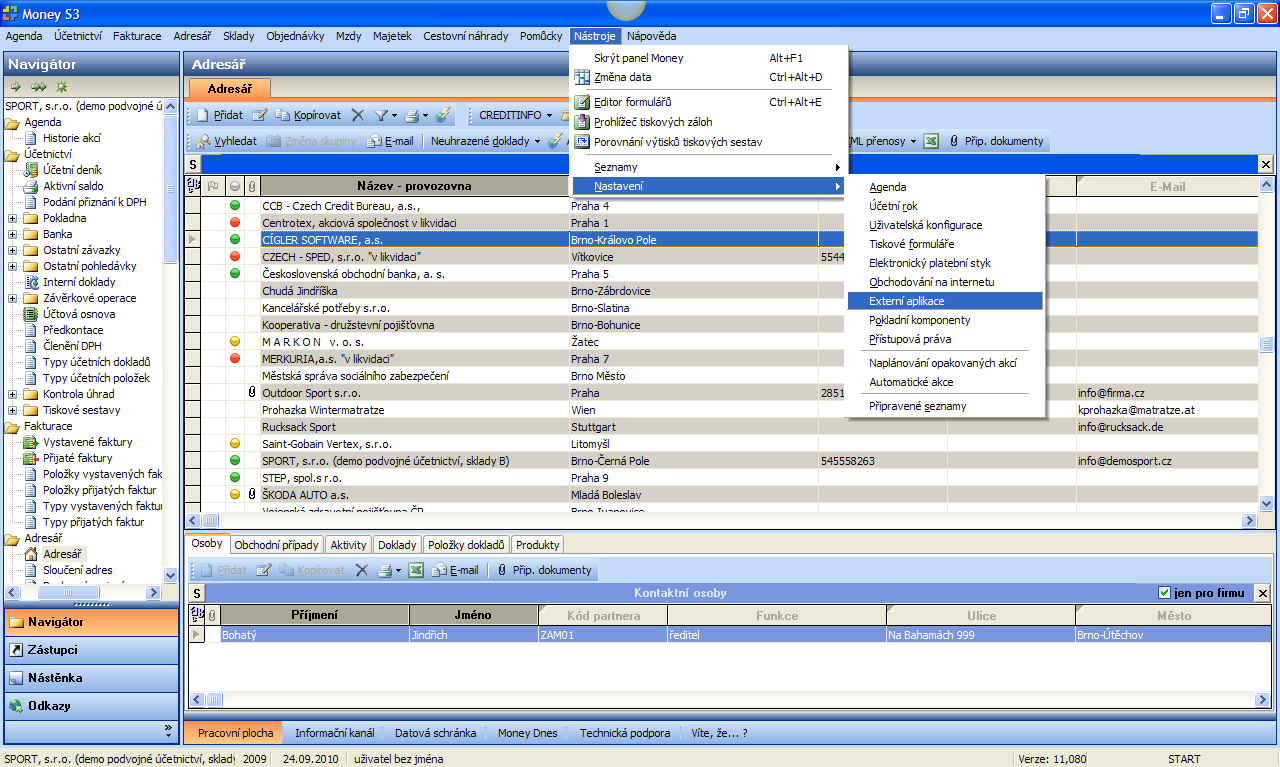The height and width of the screenshot is (767, 1280).
Task: Click the blue search field above address list
Action: [728, 165]
